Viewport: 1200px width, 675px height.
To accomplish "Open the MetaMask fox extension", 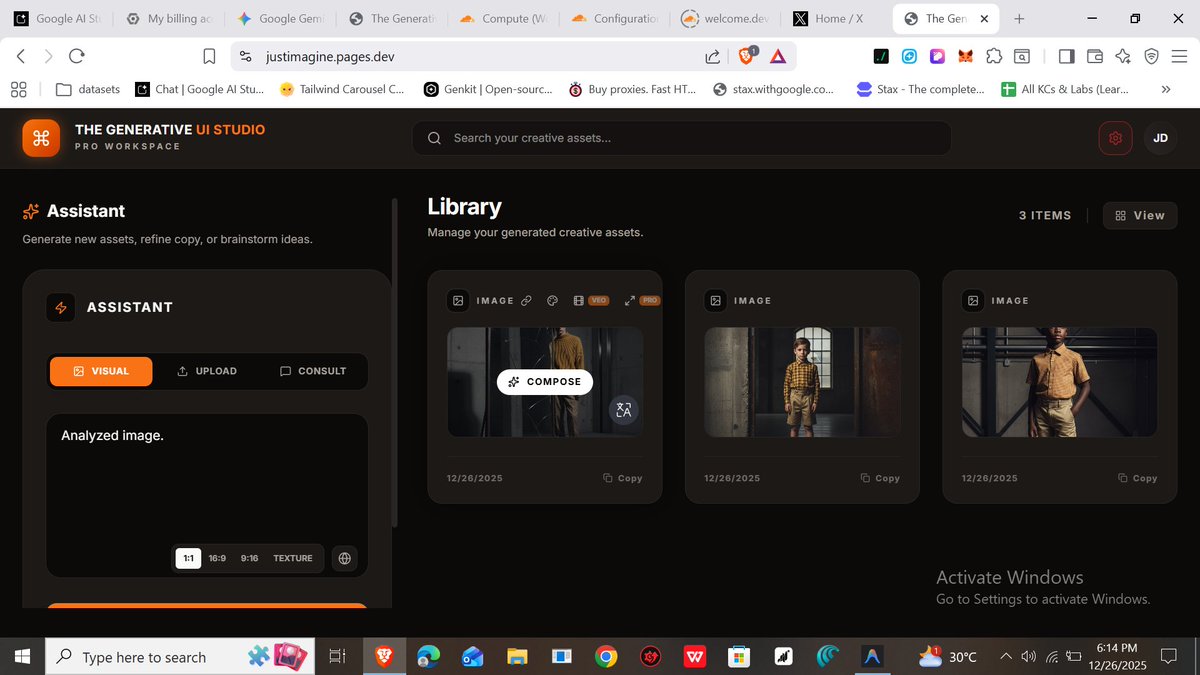I will [x=965, y=57].
